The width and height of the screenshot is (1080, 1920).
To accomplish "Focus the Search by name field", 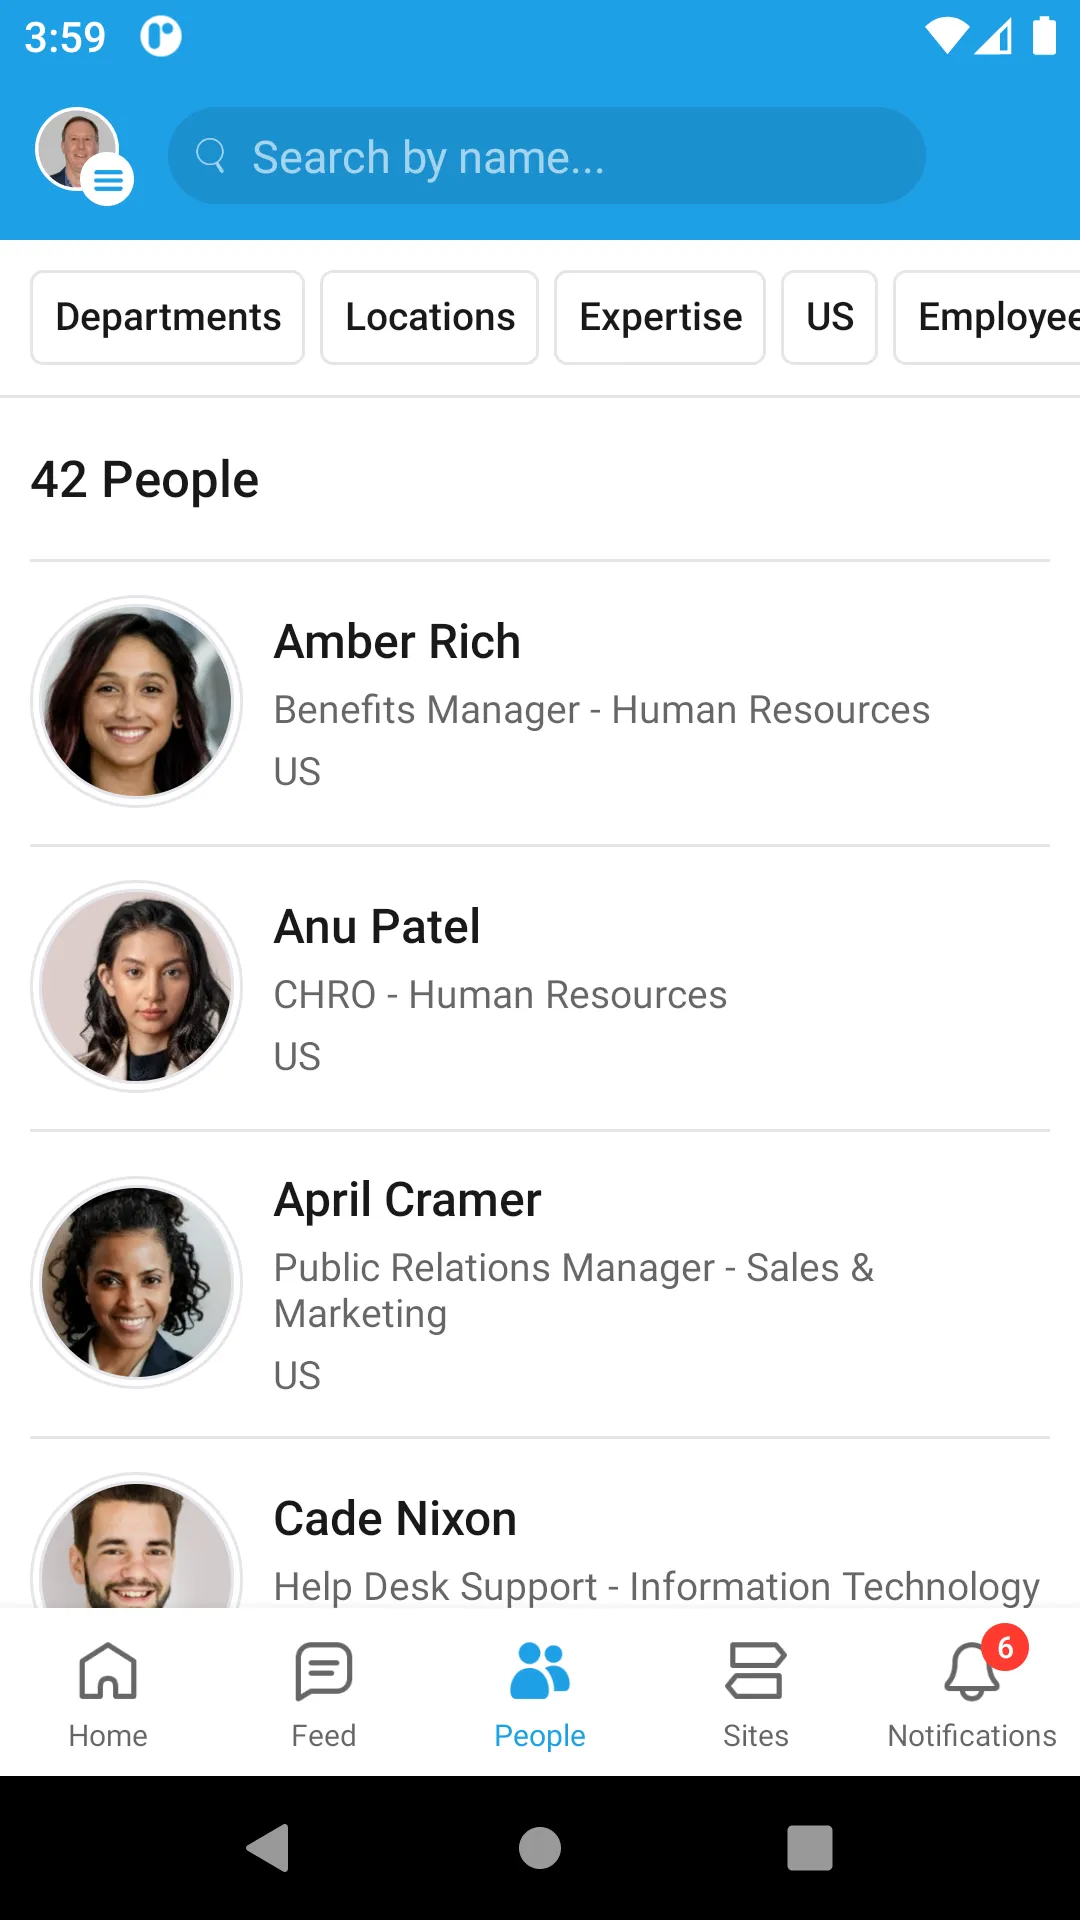I will pyautogui.click(x=546, y=156).
